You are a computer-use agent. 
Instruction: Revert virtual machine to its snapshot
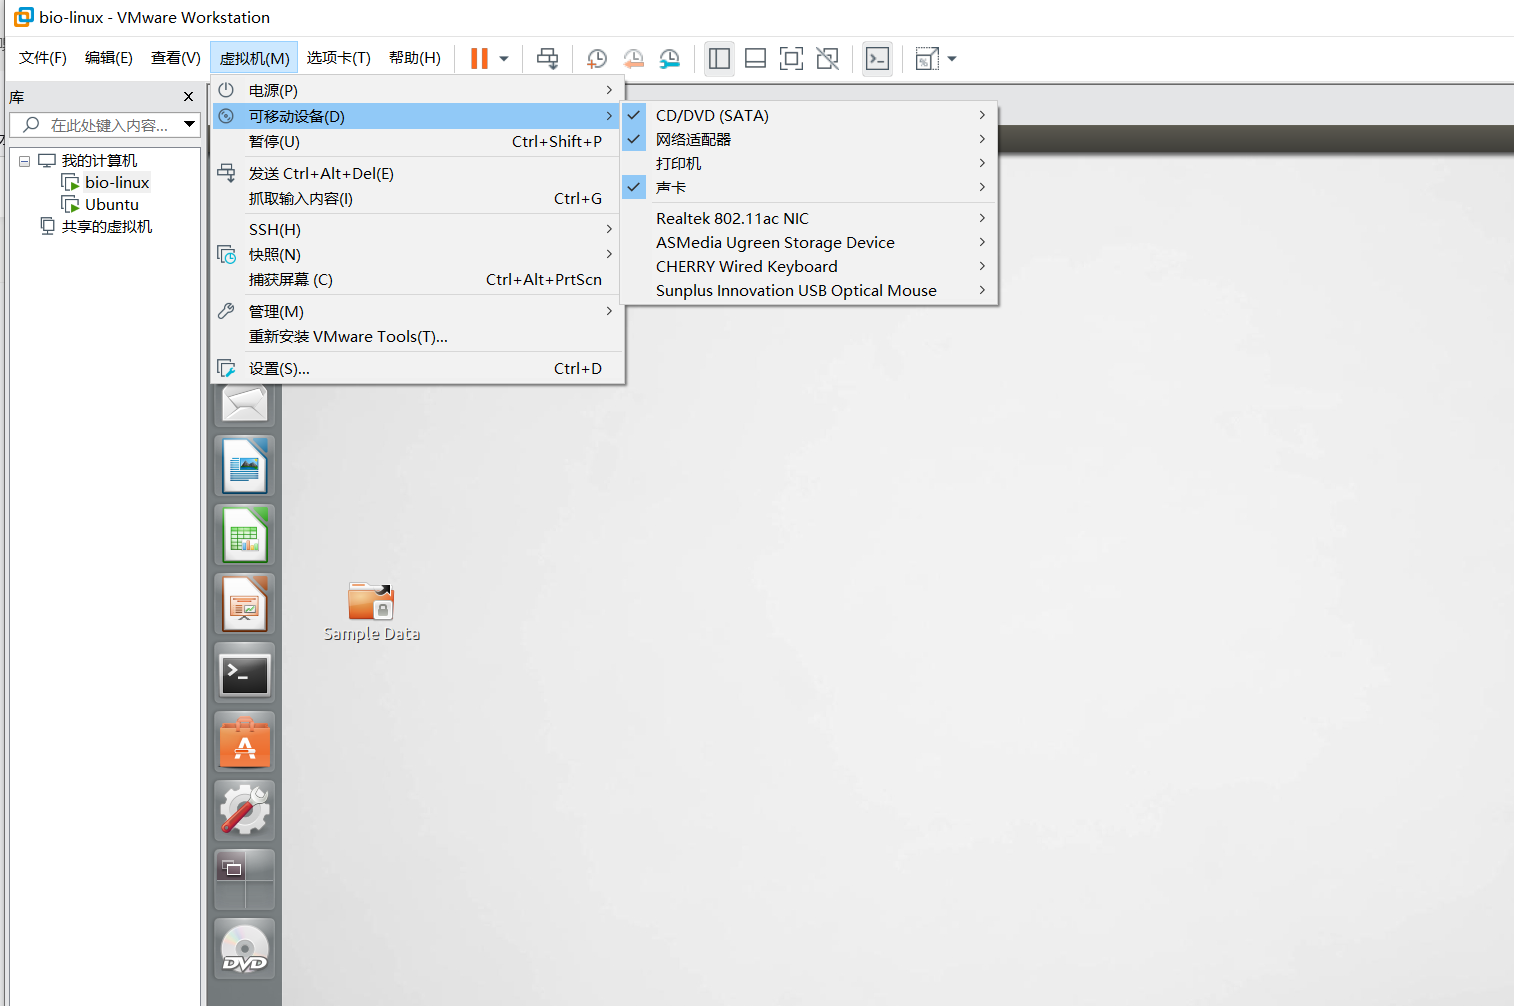click(x=633, y=59)
